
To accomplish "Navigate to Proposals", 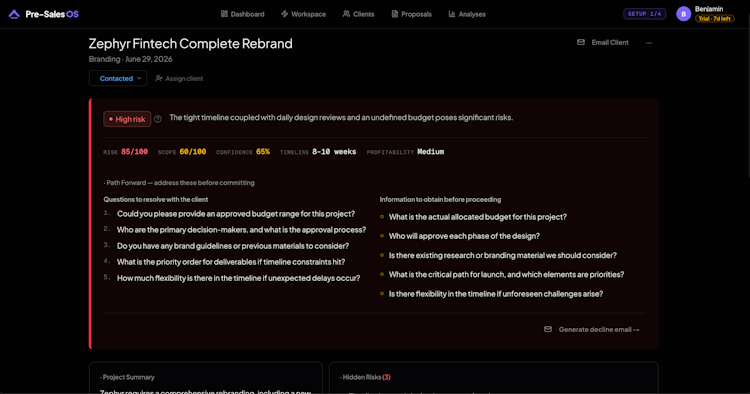I will [x=412, y=14].
